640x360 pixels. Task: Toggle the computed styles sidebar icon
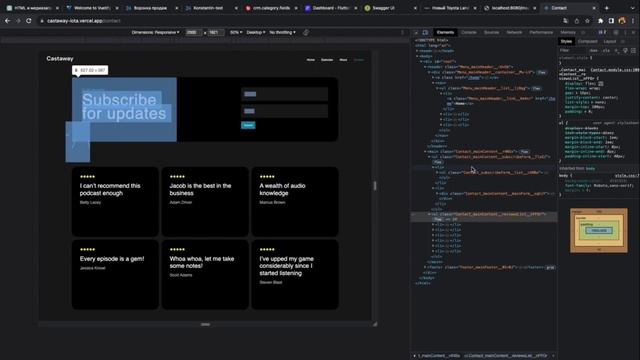click(633, 51)
